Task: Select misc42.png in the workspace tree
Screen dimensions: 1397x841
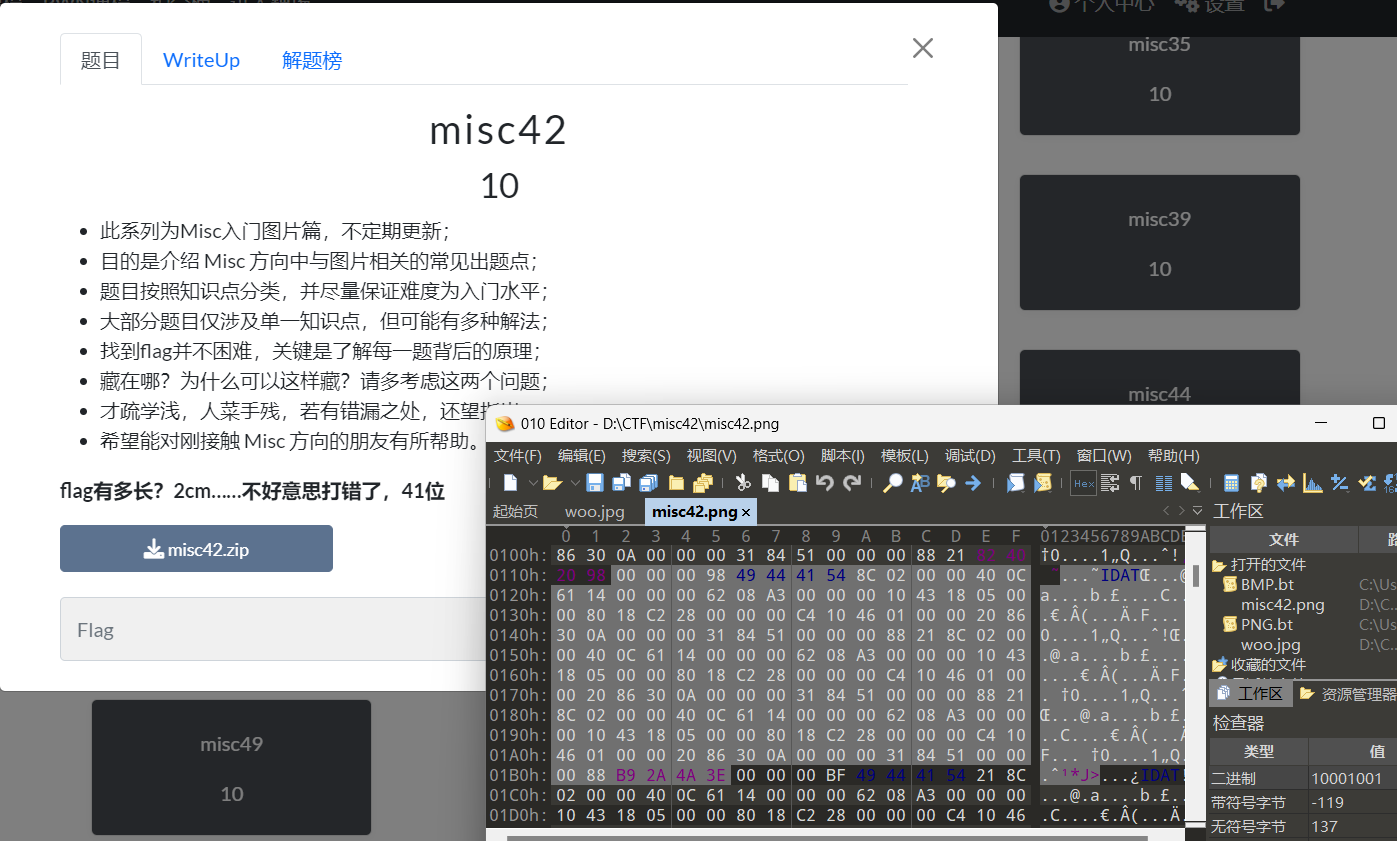Action: [x=1282, y=604]
